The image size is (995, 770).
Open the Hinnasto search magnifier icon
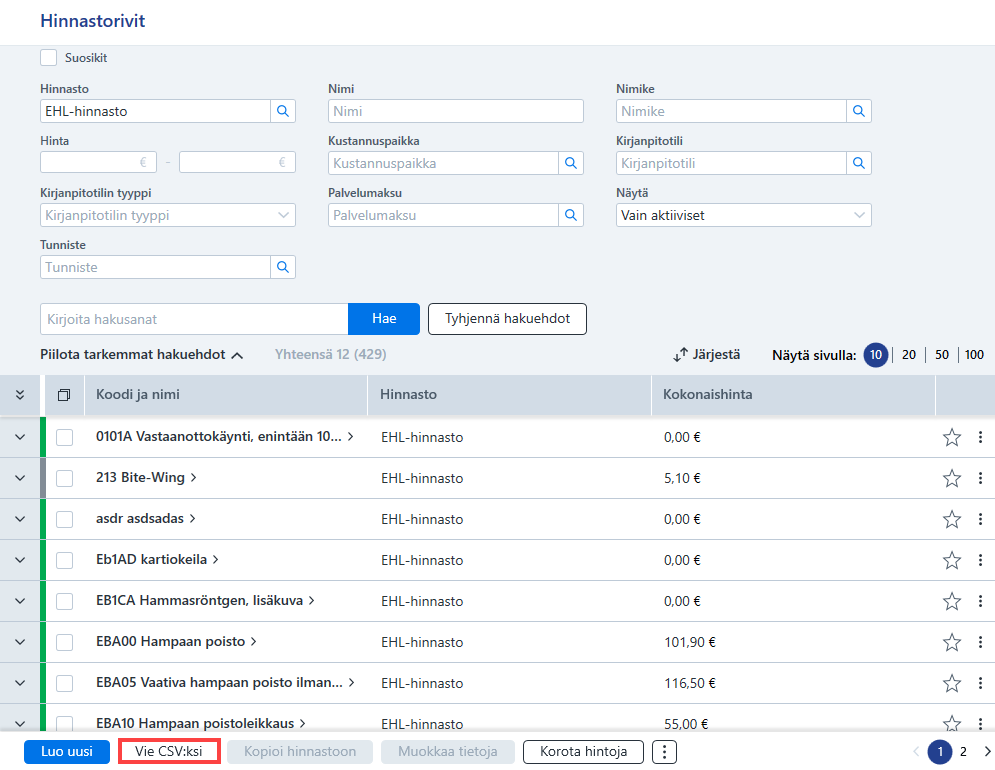[x=283, y=111]
